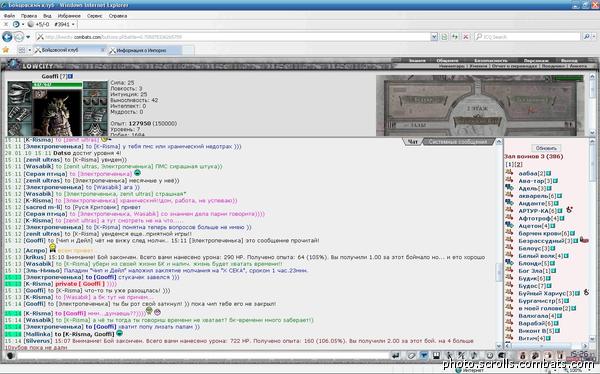Click the info icon next to Ацетон[4]

click(x=553, y=226)
